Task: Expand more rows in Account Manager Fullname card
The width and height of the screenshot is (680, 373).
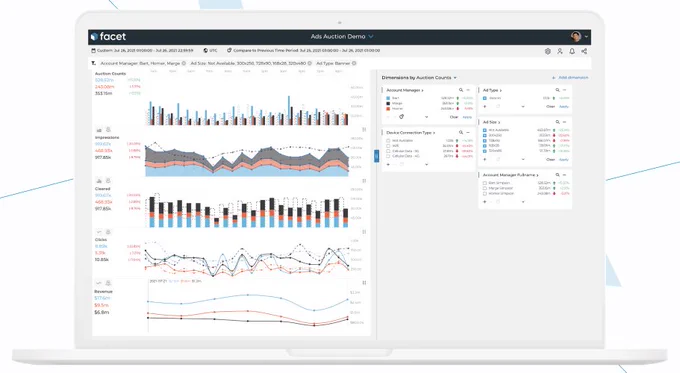Action: tap(523, 202)
